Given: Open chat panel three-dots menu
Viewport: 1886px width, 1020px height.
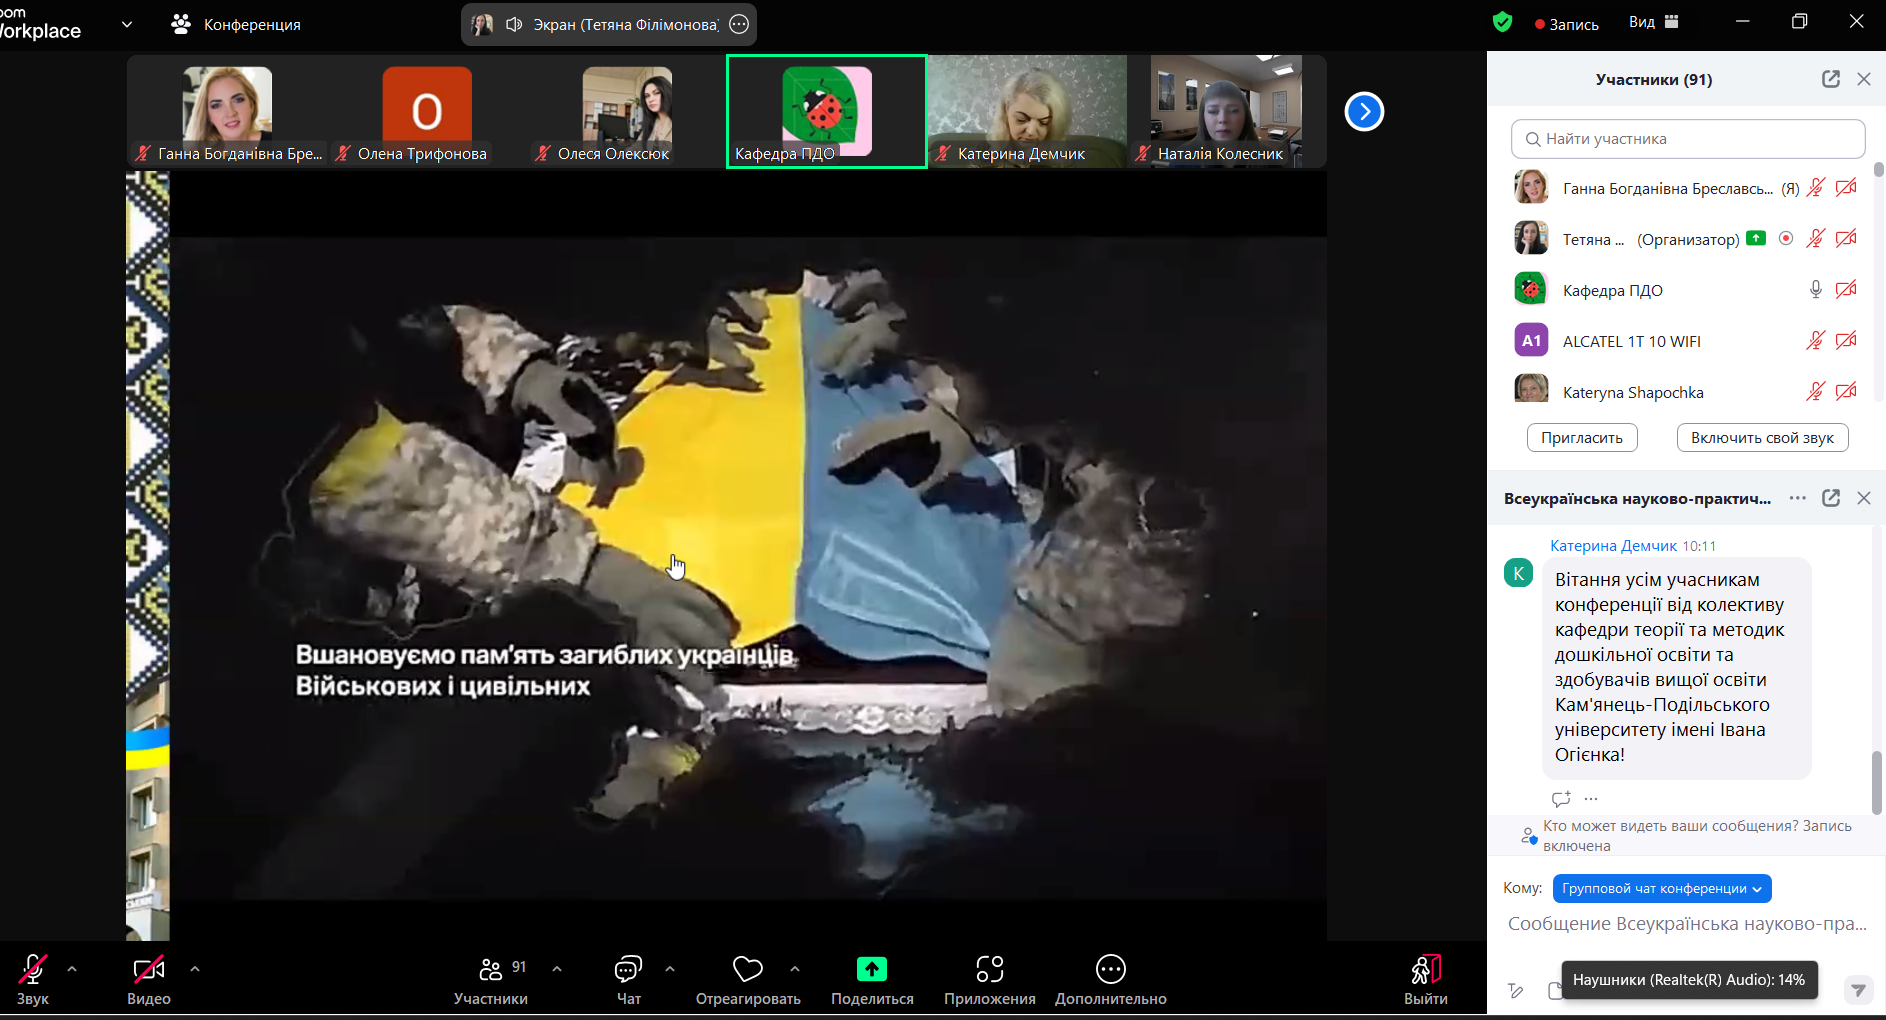Looking at the screenshot, I should coord(1797,498).
